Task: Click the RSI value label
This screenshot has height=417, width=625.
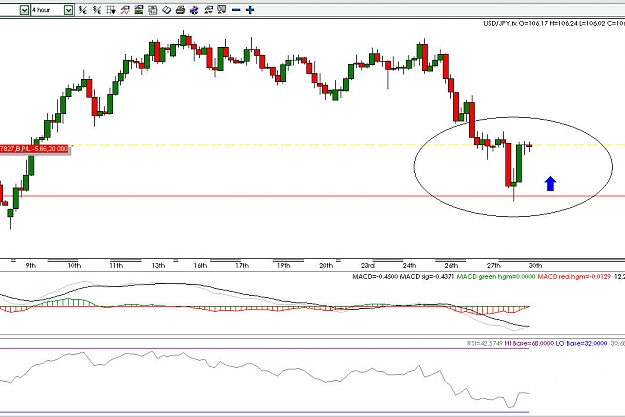Action: [x=485, y=343]
